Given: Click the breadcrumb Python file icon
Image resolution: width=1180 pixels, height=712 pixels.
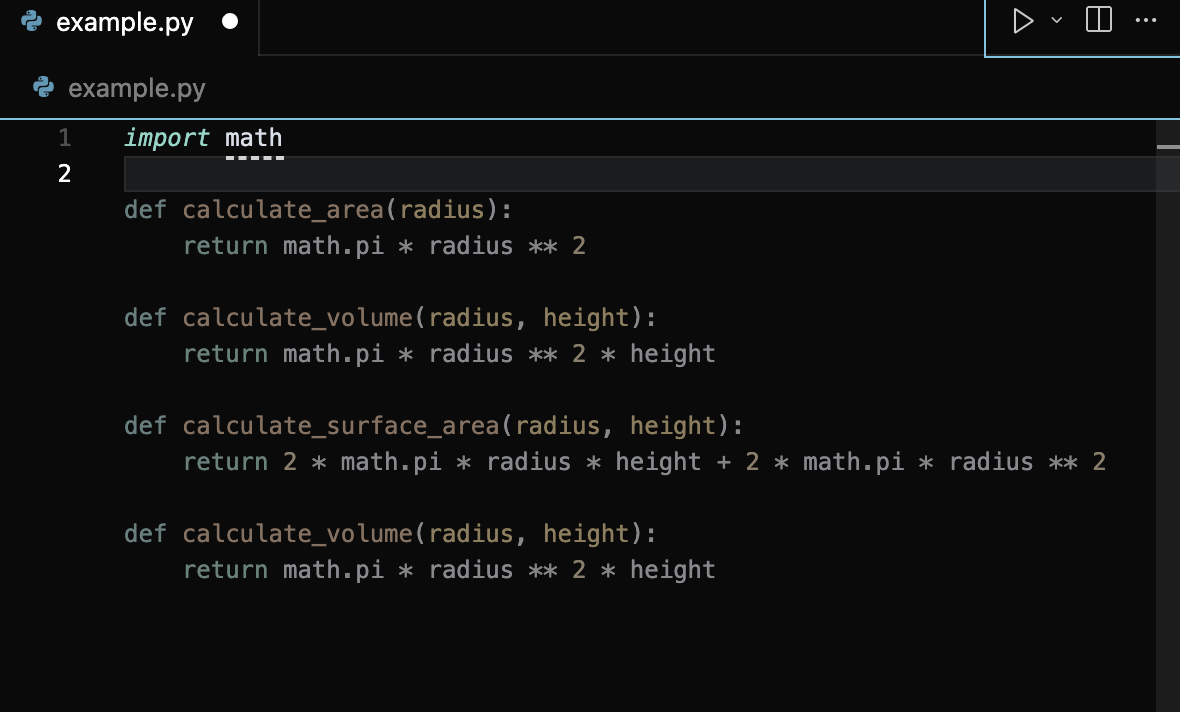Looking at the screenshot, I should pos(44,87).
